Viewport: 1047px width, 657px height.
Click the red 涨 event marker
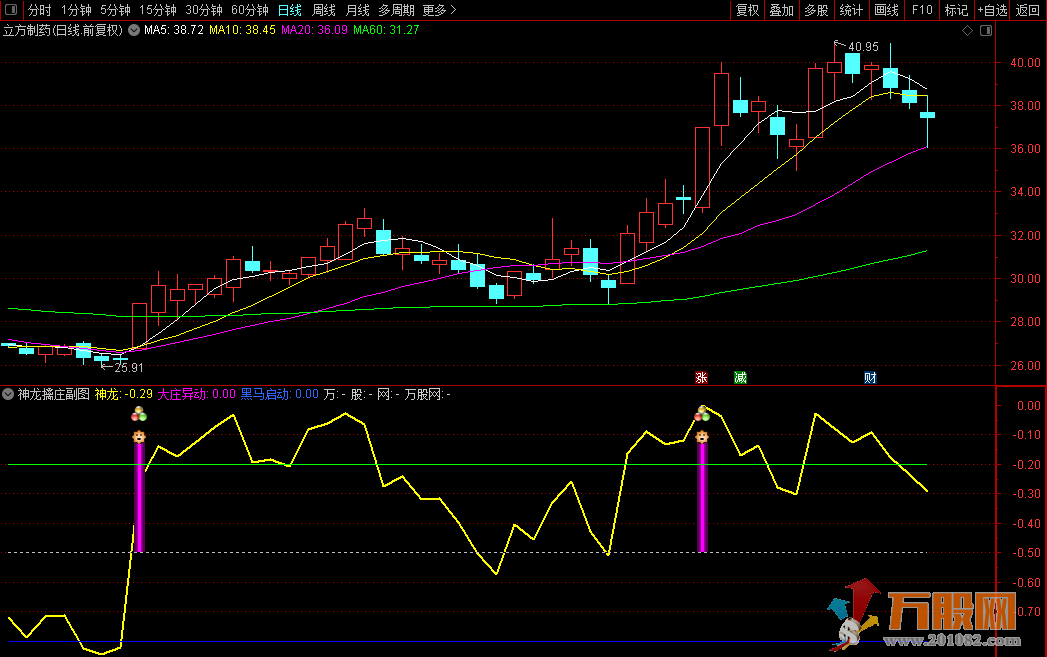701,377
